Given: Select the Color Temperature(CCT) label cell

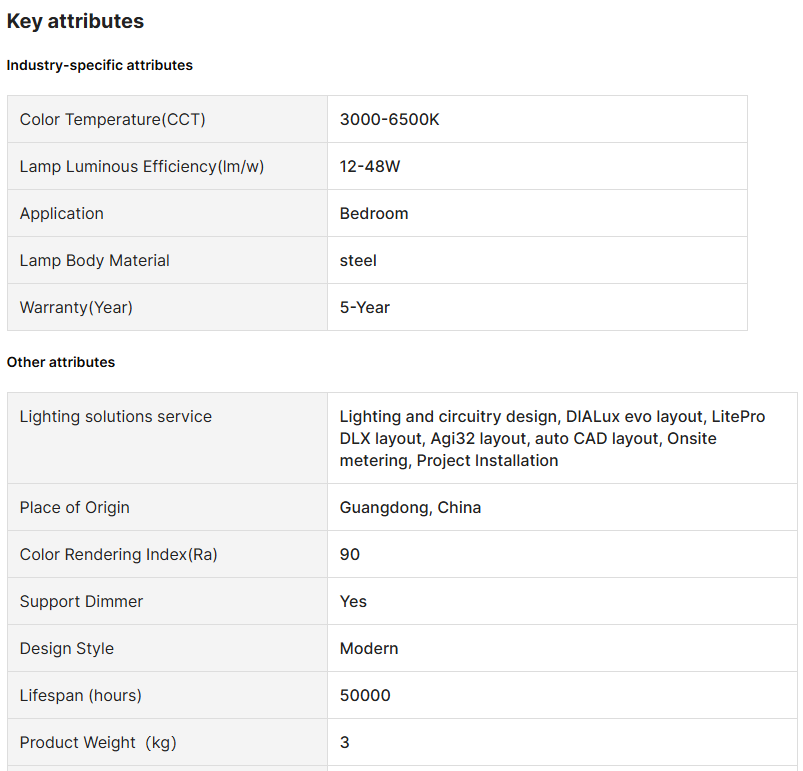Looking at the screenshot, I should tap(113, 120).
